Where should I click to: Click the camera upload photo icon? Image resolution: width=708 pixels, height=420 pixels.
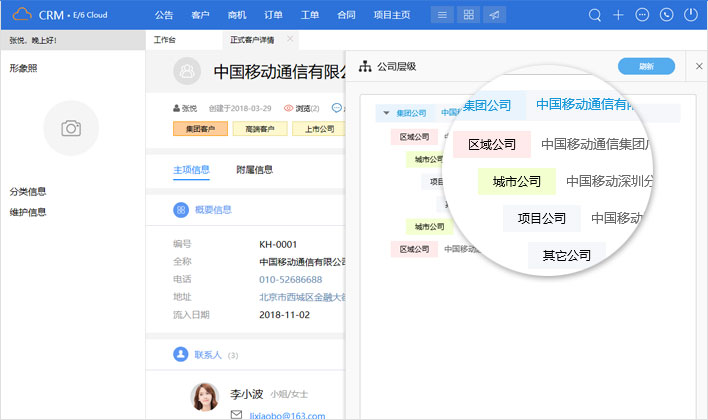pyautogui.click(x=71, y=128)
